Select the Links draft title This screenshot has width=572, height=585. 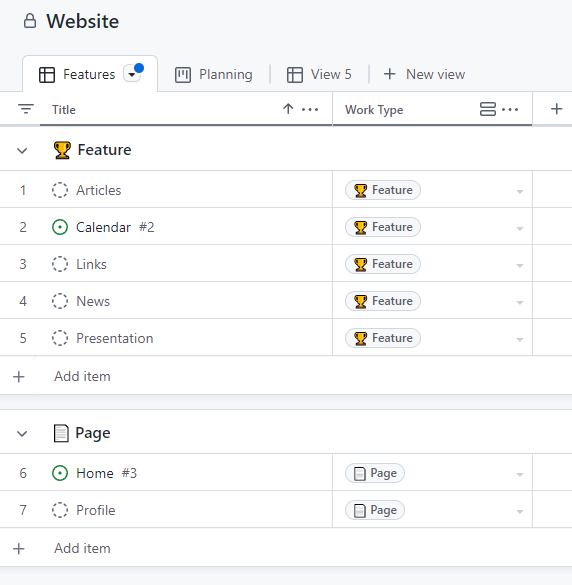[x=91, y=264]
